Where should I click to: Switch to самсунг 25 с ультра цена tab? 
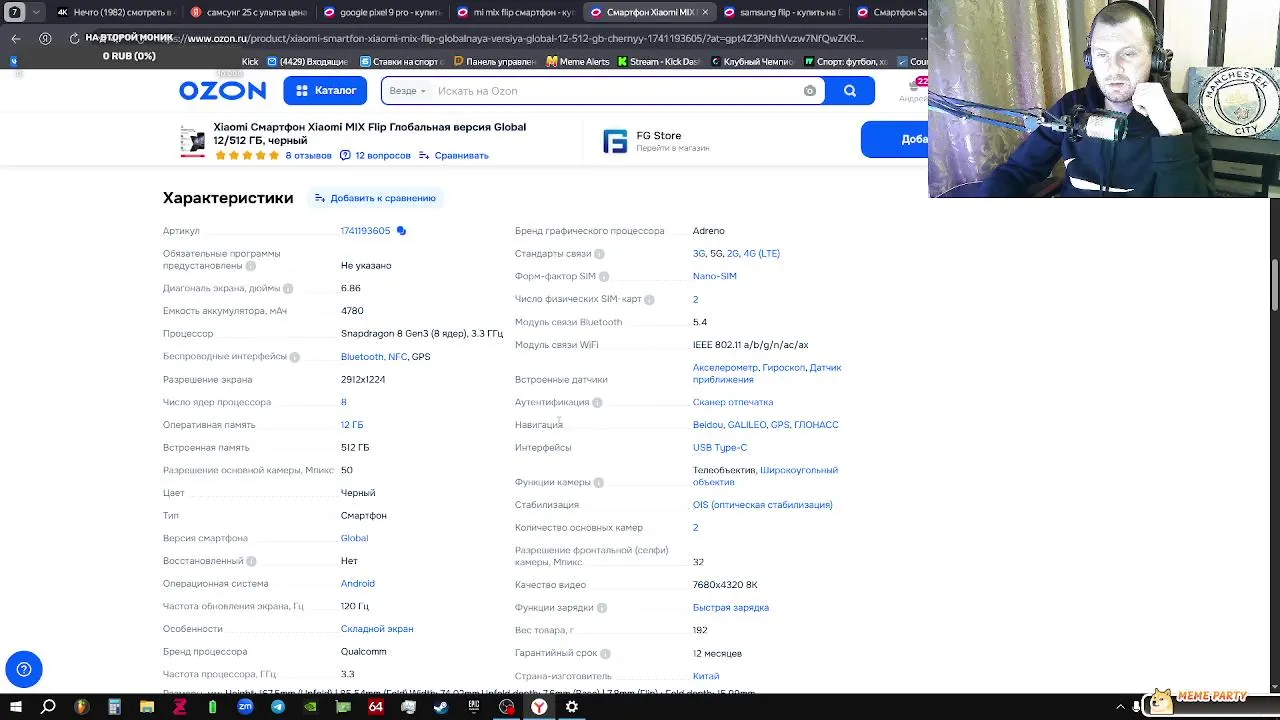(x=248, y=12)
